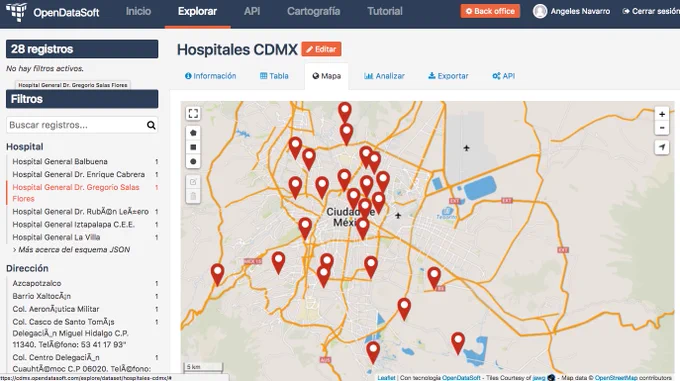The width and height of the screenshot is (680, 381).
Task: Open OpenDataSoft attribution link
Action: pyautogui.click(x=461, y=378)
